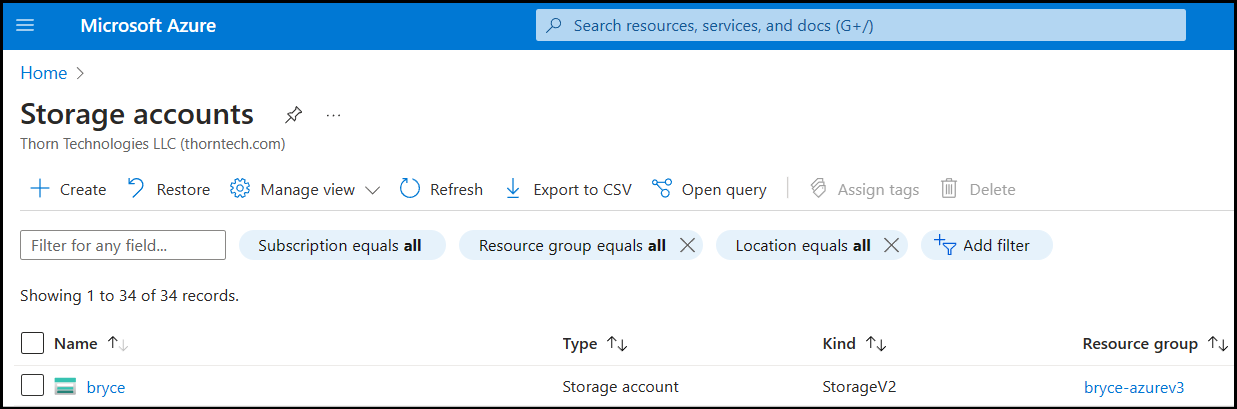
Task: Sort by the Name column header
Action: tap(76, 343)
